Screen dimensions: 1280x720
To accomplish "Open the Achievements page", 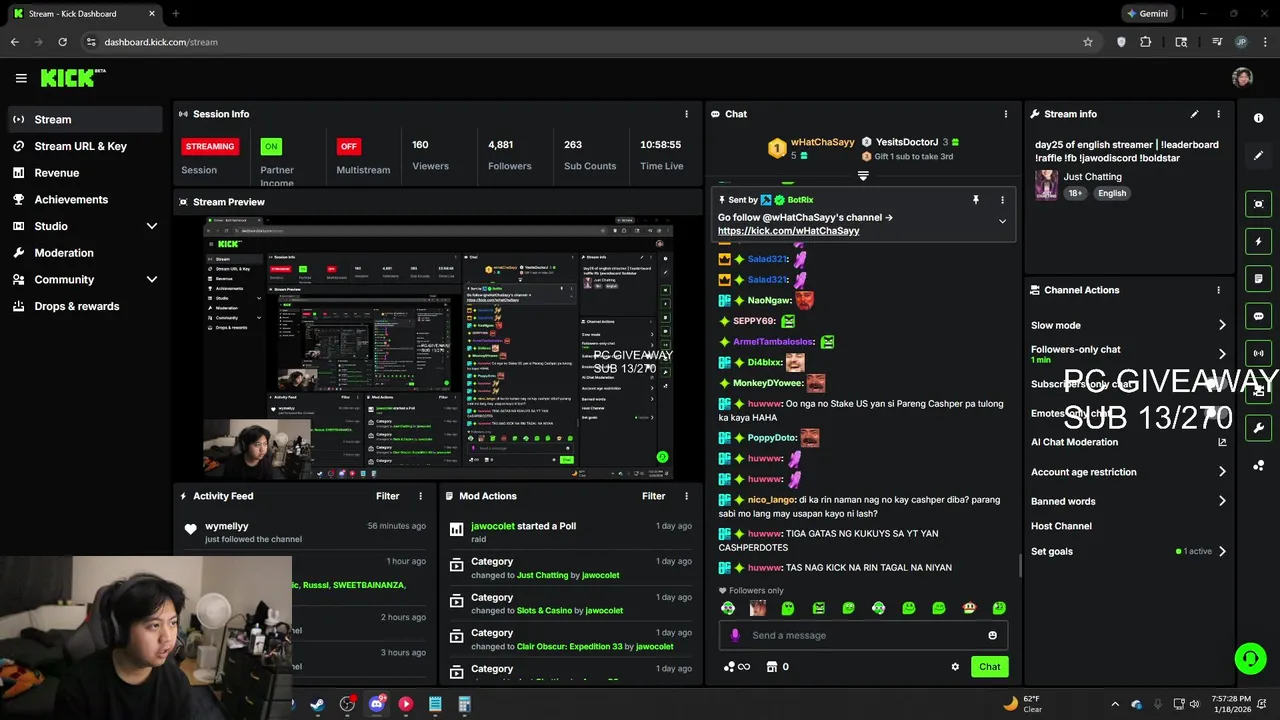I will coord(84,199).
